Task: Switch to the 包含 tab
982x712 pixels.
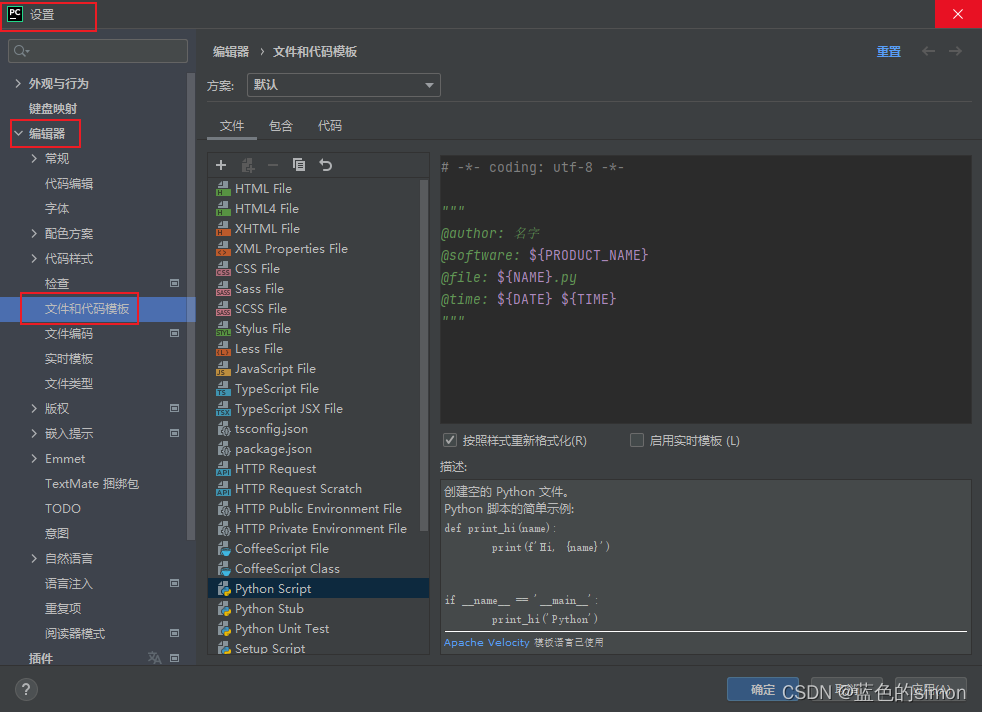Action: pos(281,126)
